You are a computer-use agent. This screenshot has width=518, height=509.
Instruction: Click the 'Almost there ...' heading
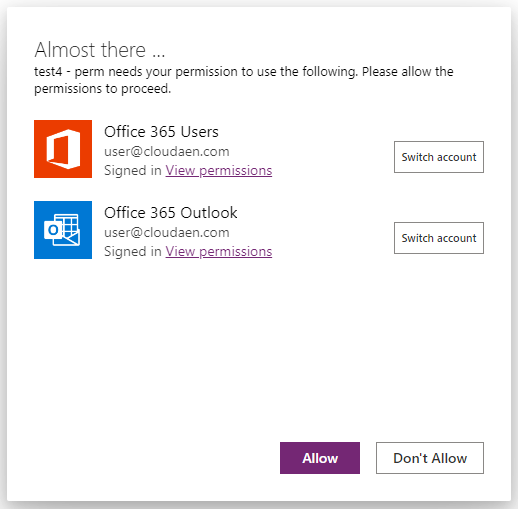click(100, 50)
